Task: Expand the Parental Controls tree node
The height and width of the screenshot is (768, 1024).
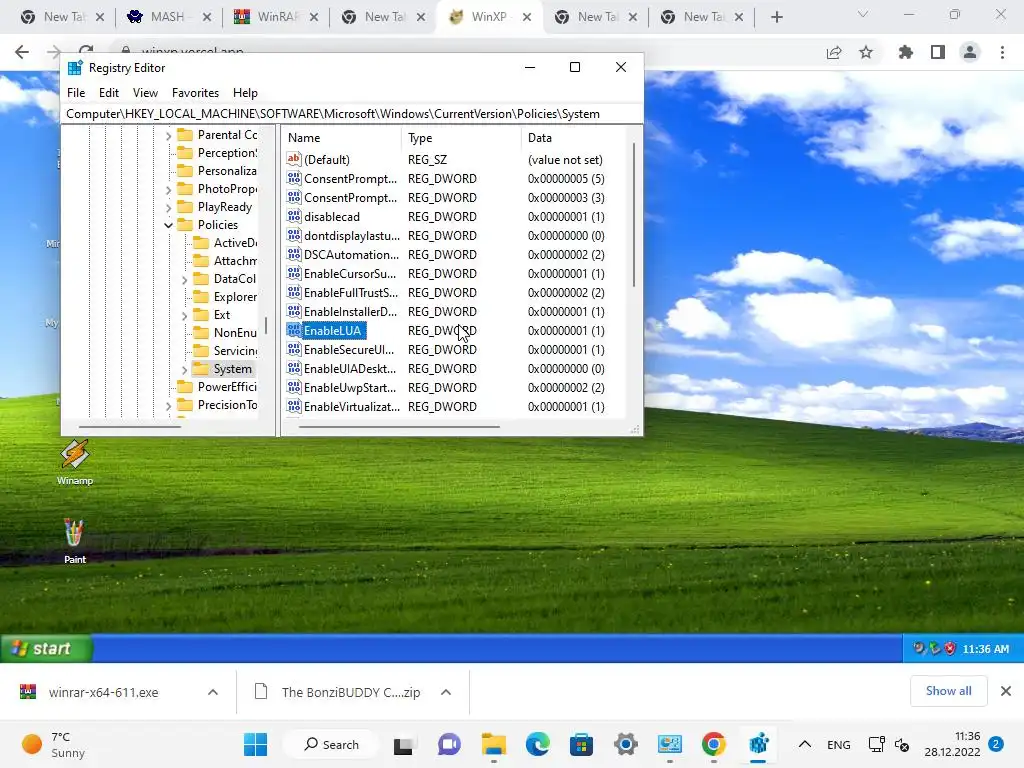Action: click(168, 135)
